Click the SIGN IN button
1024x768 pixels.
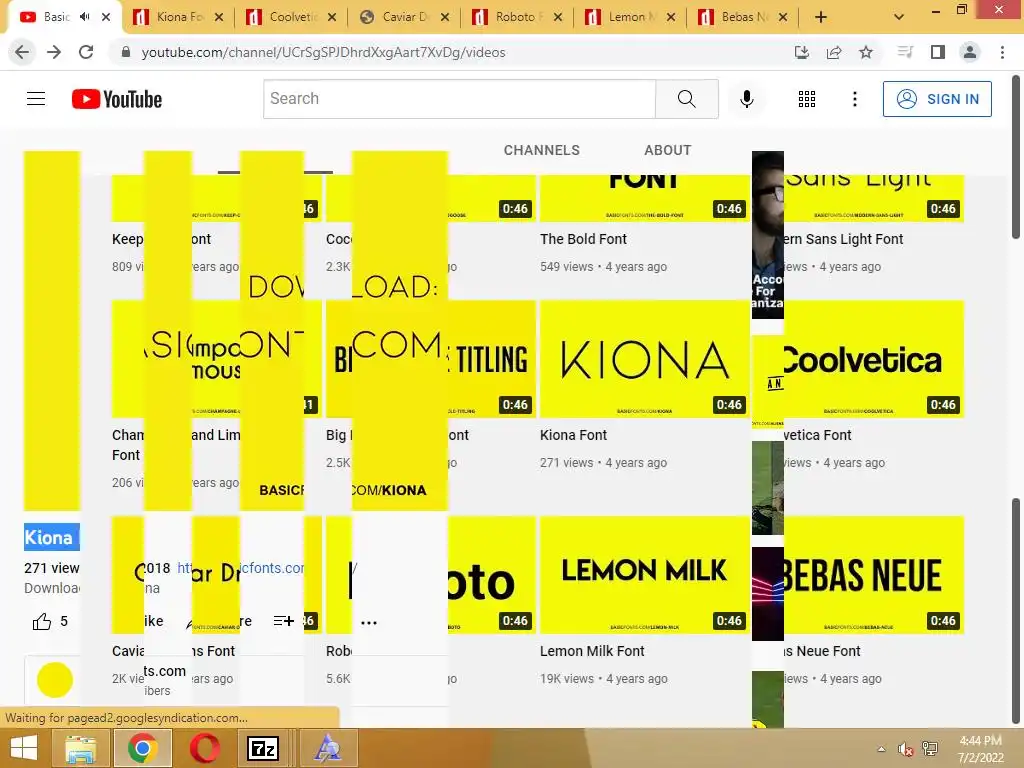pyautogui.click(x=937, y=99)
